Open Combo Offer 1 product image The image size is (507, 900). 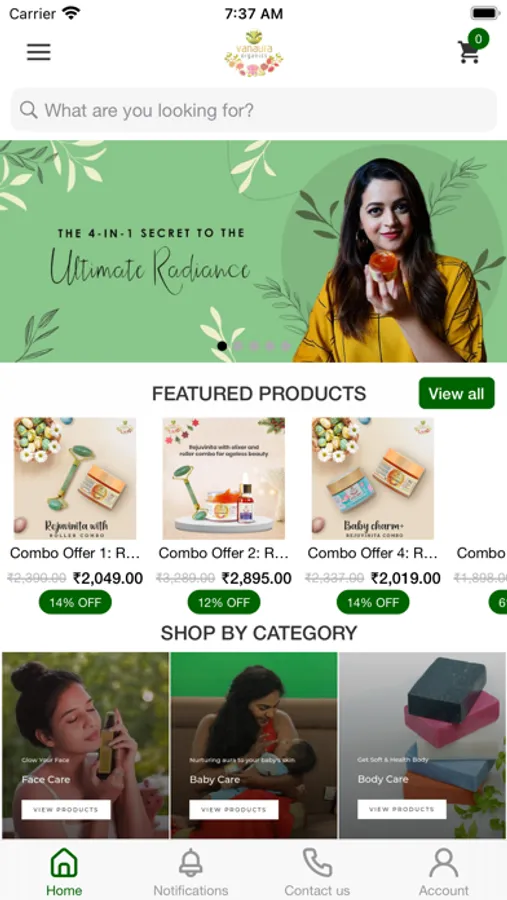75,478
